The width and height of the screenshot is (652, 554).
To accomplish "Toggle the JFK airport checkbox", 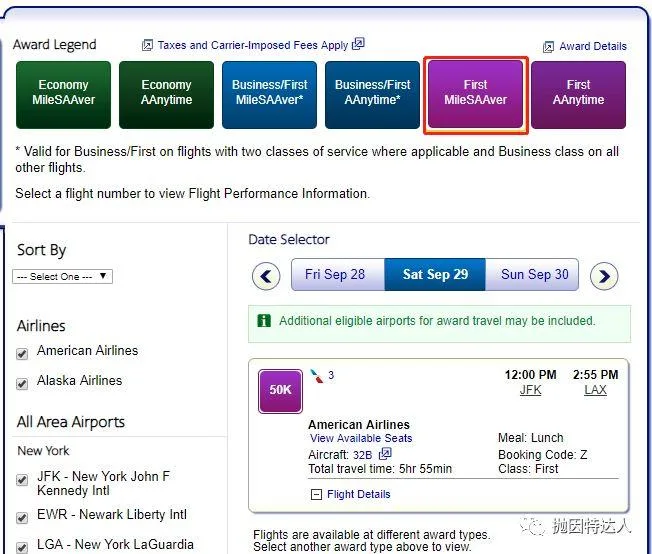I will [x=22, y=480].
